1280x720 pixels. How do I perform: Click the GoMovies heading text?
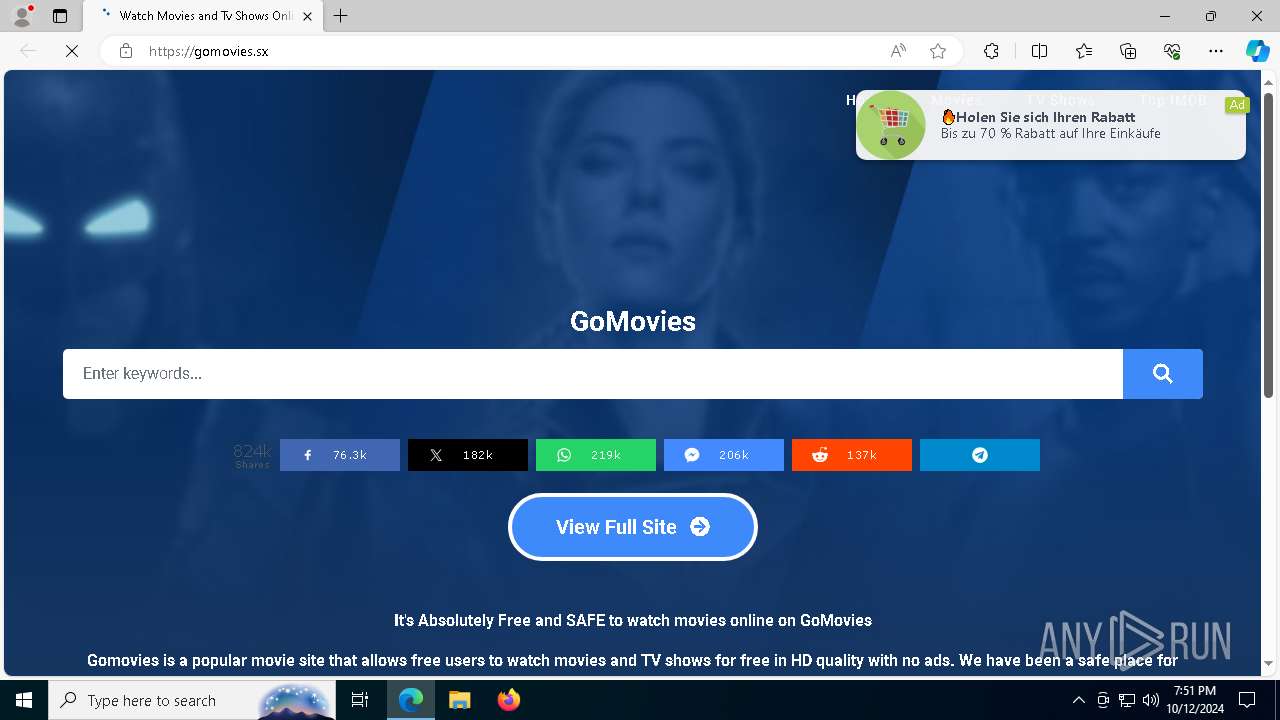(x=633, y=321)
